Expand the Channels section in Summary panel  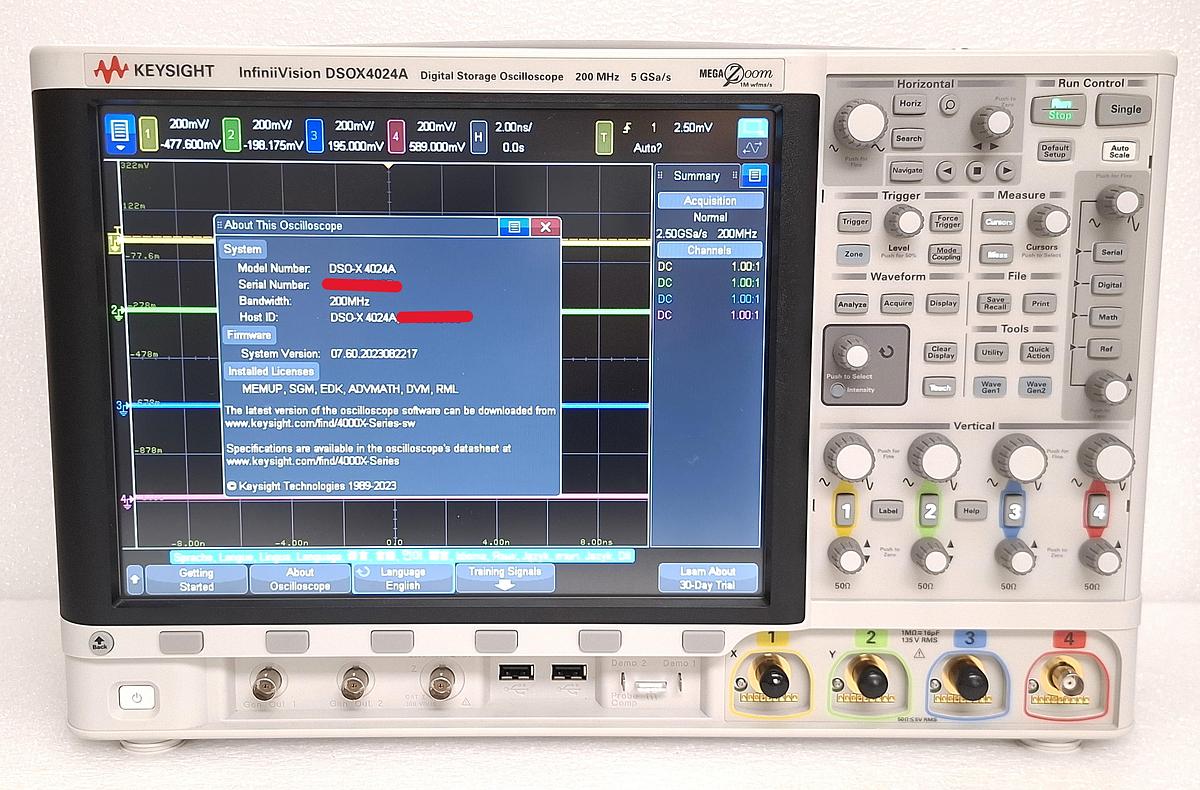709,250
